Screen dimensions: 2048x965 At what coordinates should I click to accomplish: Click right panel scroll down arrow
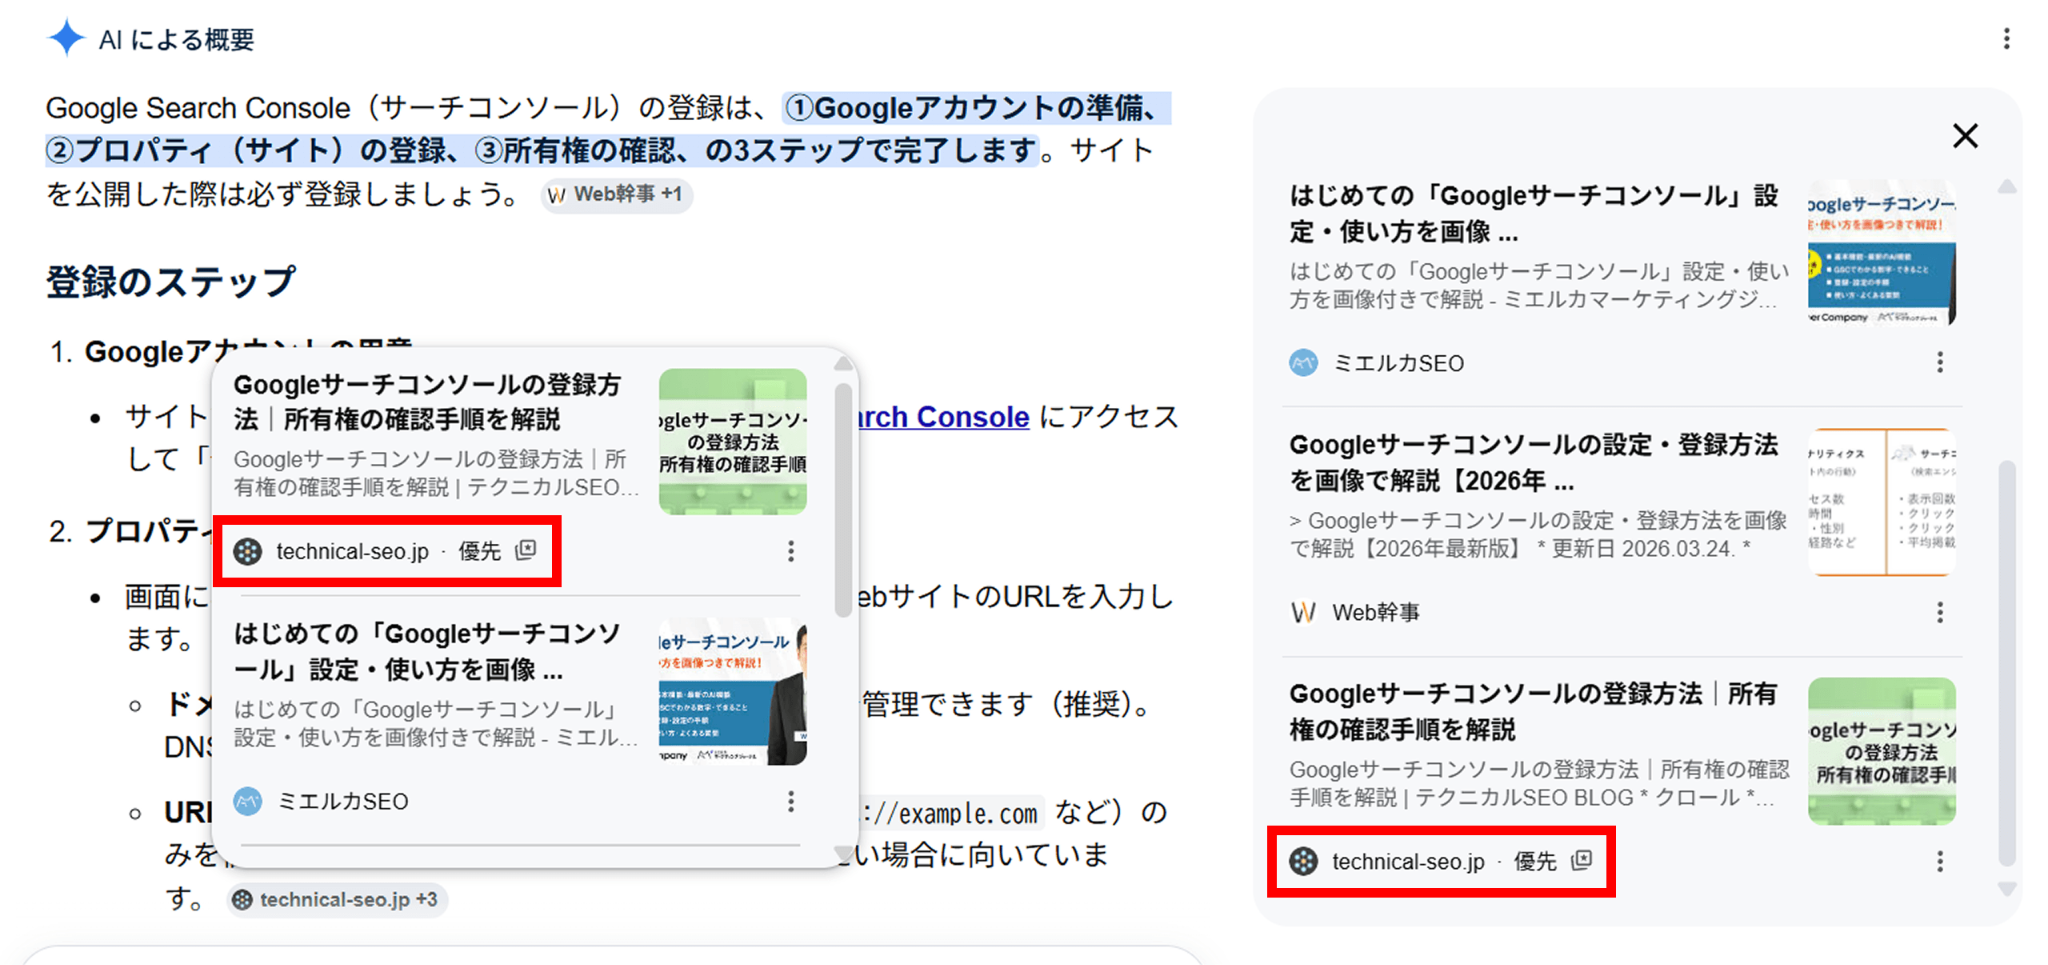(2007, 889)
